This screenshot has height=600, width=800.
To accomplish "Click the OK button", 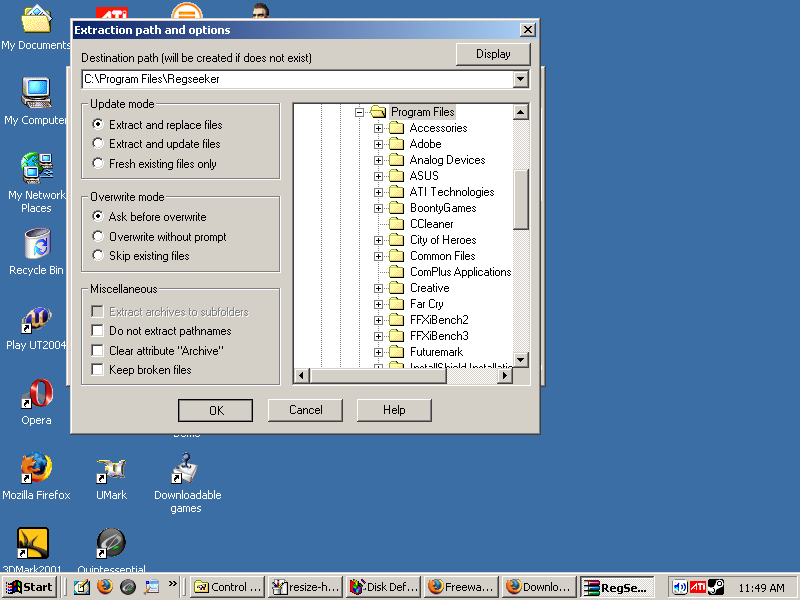I will click(x=215, y=410).
